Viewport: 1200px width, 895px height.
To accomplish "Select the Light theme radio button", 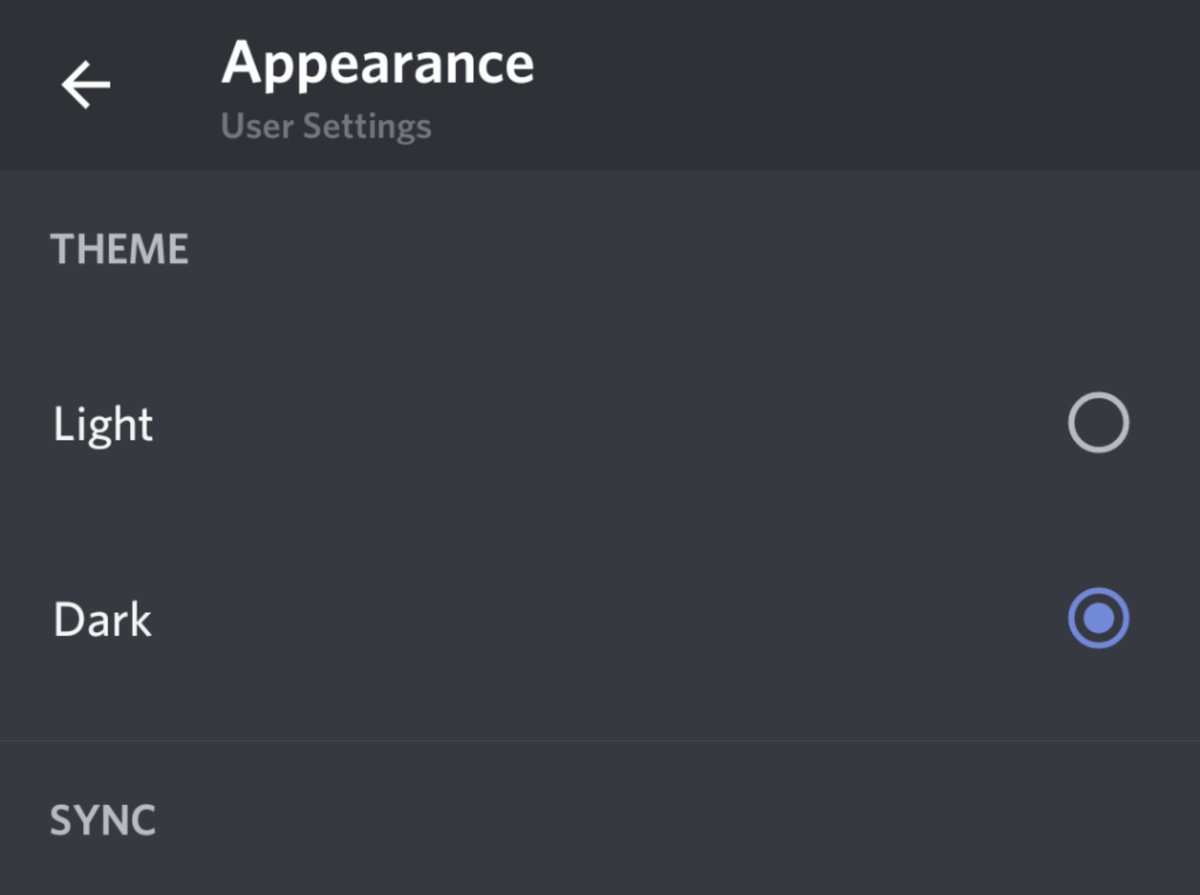I will pos(1098,423).
